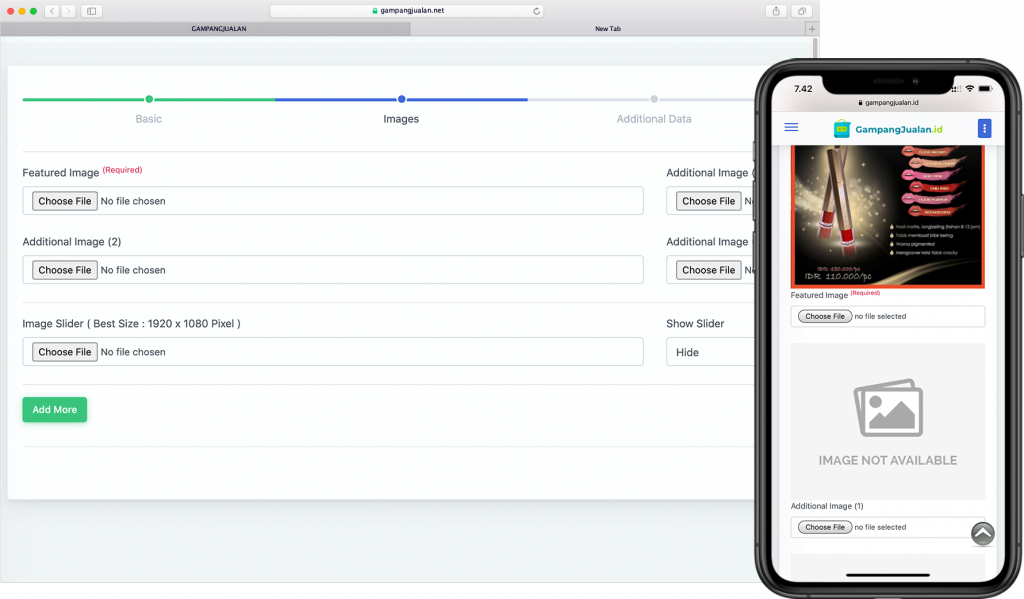Open the blue three-dot menu on mobile
The width and height of the screenshot is (1024, 599).
click(984, 128)
